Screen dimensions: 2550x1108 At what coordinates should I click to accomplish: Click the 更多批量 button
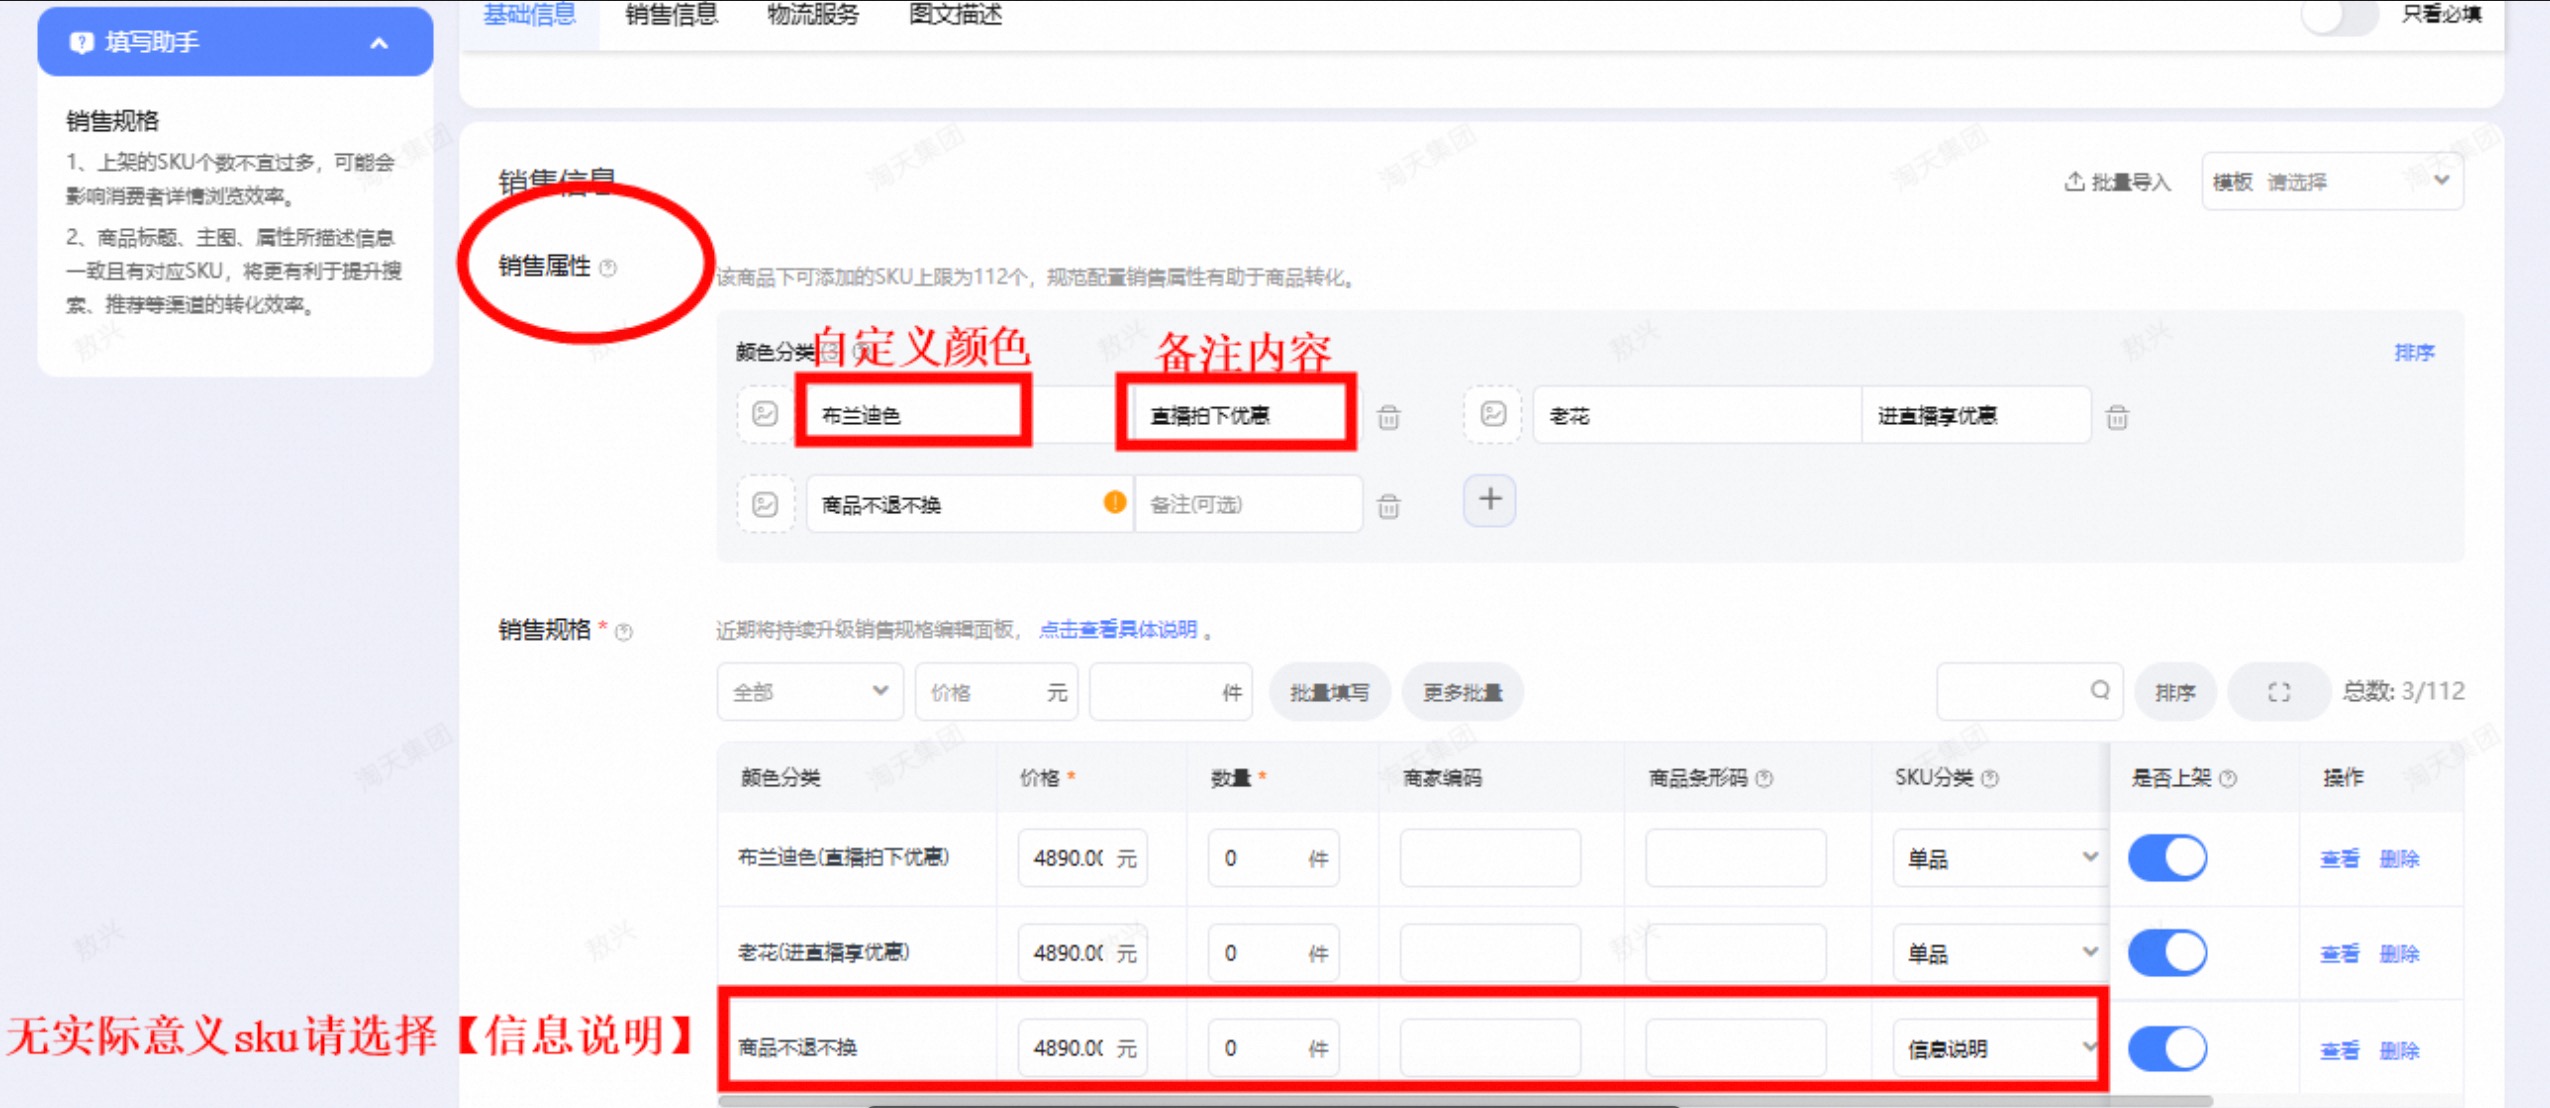point(1463,691)
